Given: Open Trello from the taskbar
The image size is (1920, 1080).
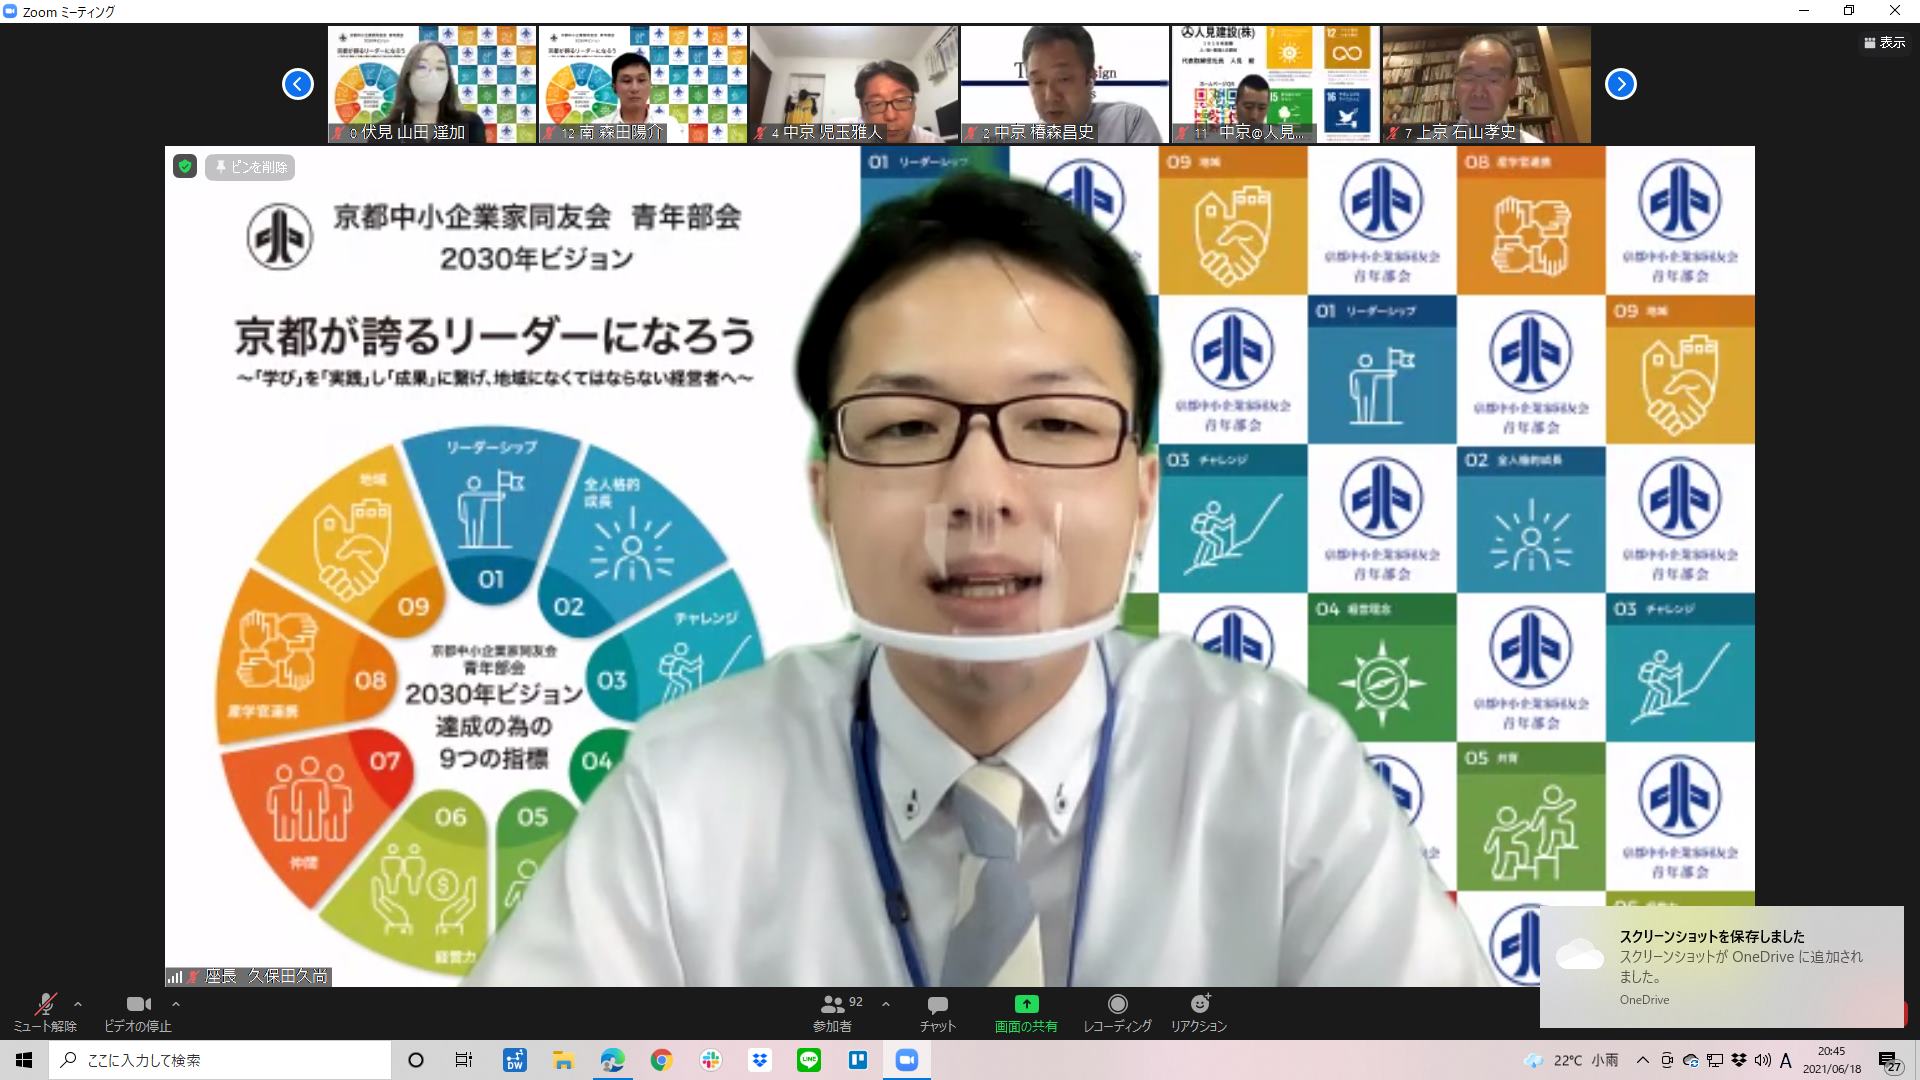Looking at the screenshot, I should [x=857, y=1060].
